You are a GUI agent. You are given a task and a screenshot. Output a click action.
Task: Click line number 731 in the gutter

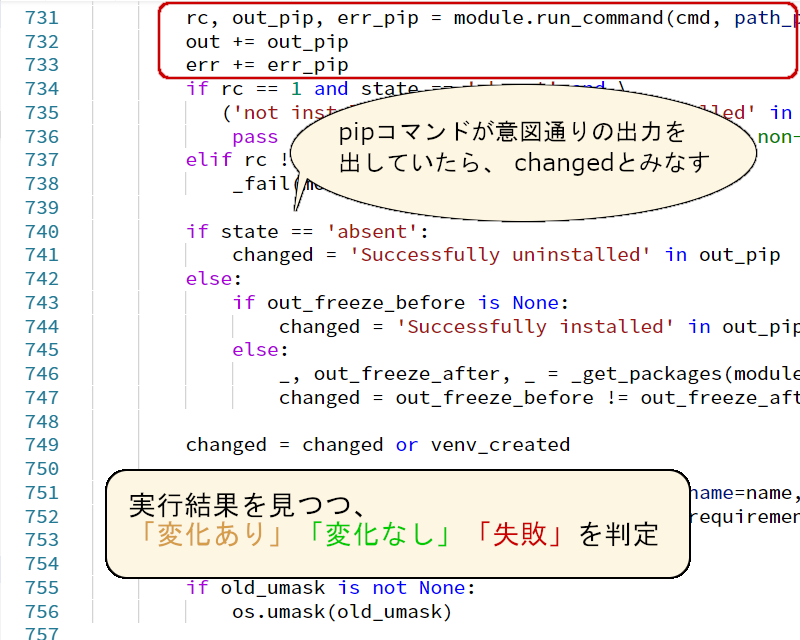[42, 17]
